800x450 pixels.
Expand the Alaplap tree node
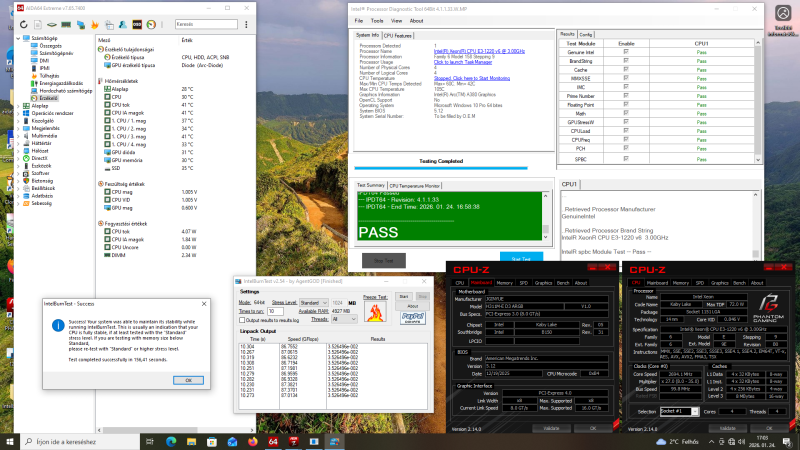pos(18,106)
